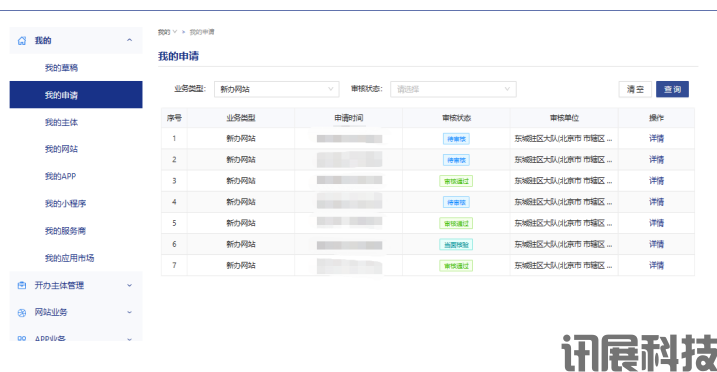Open 详情 for row 5
Image resolution: width=717 pixels, height=372 pixels.
pyautogui.click(x=656, y=223)
